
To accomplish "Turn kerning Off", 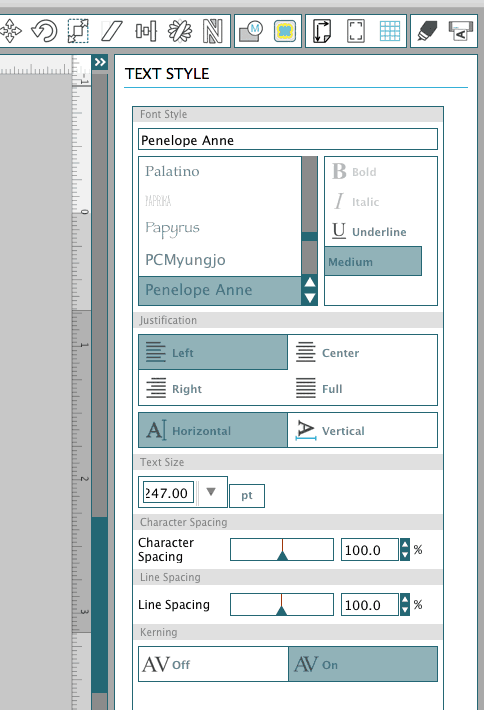I will click(213, 664).
